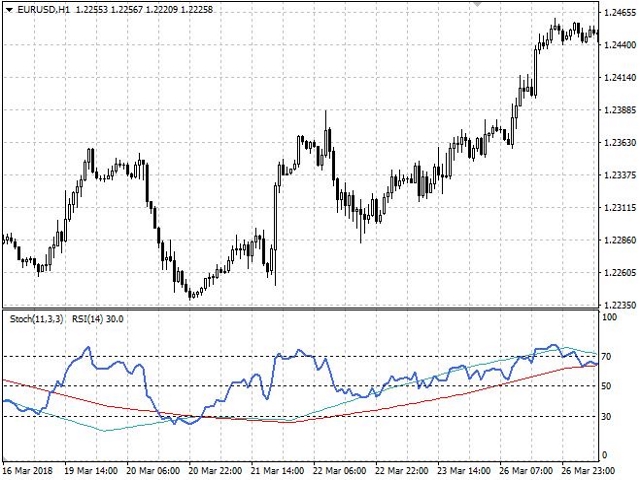Click the separator bar above indicator window
This screenshot has width=640, height=480.
click(x=300, y=310)
